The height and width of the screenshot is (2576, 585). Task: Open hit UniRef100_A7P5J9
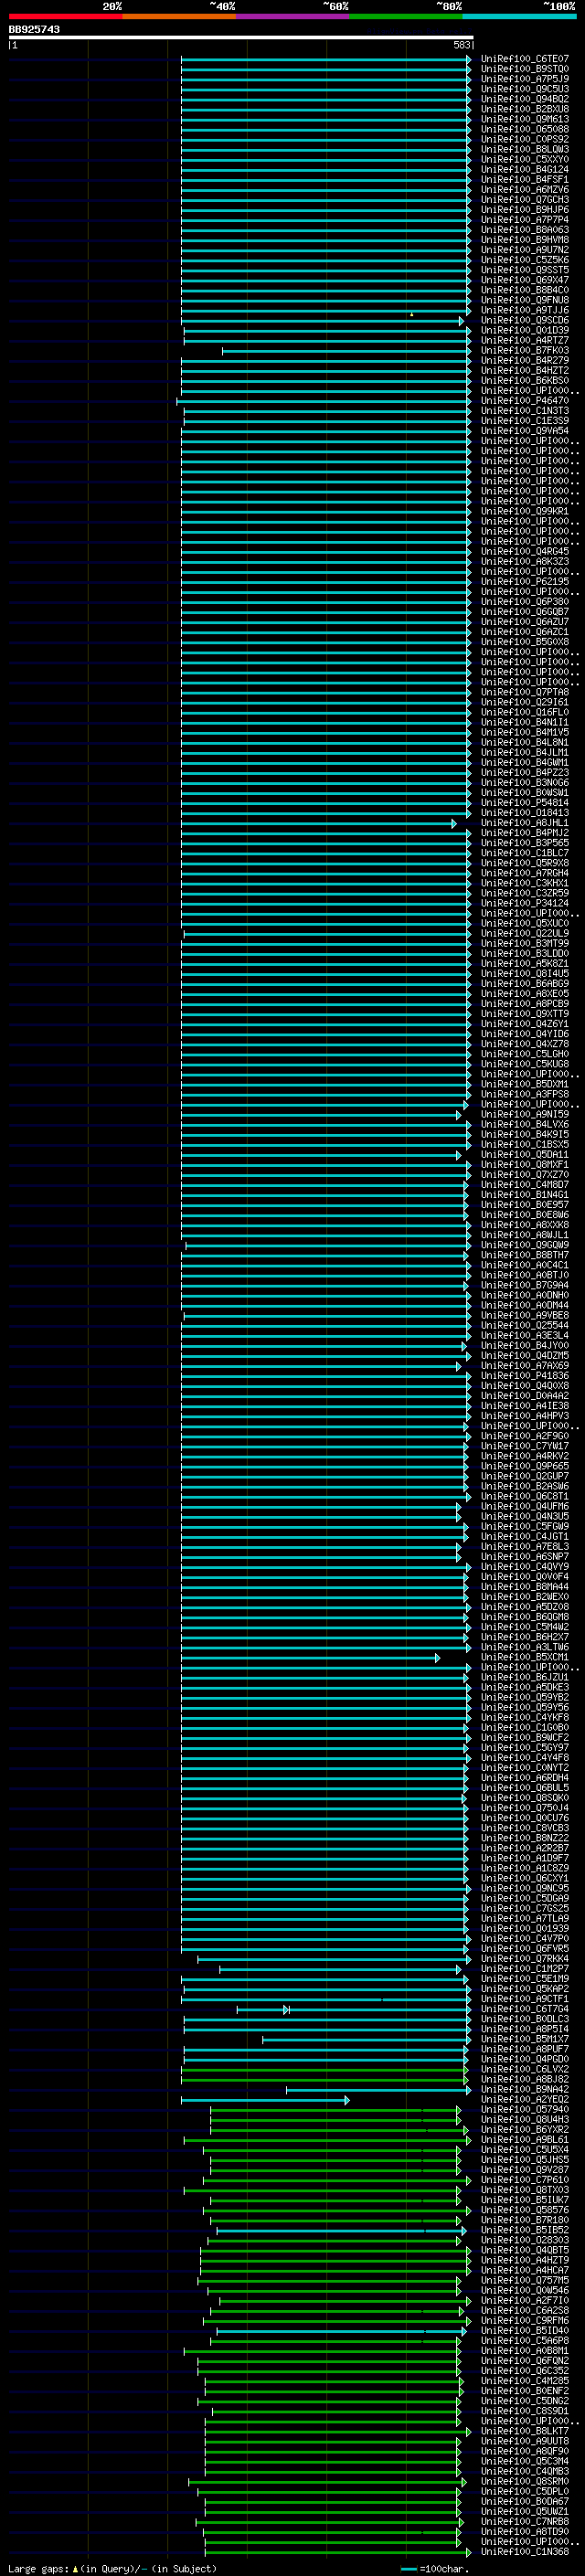point(525,79)
